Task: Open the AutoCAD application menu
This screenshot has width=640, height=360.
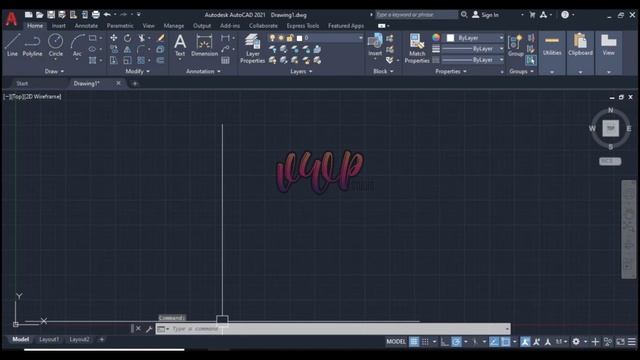Action: point(11,19)
